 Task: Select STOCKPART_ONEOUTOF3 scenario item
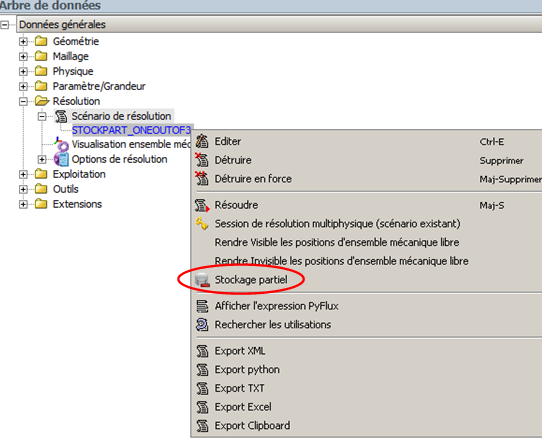(131, 130)
